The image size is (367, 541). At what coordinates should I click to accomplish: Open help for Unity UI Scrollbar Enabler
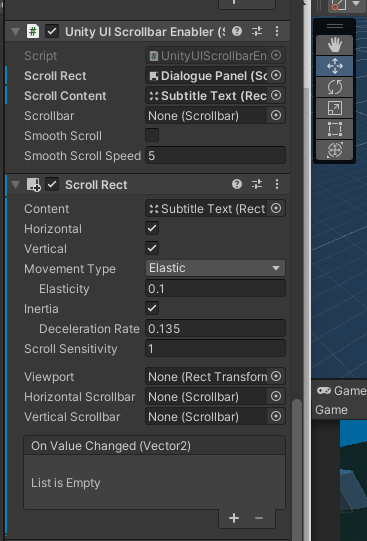[x=237, y=31]
